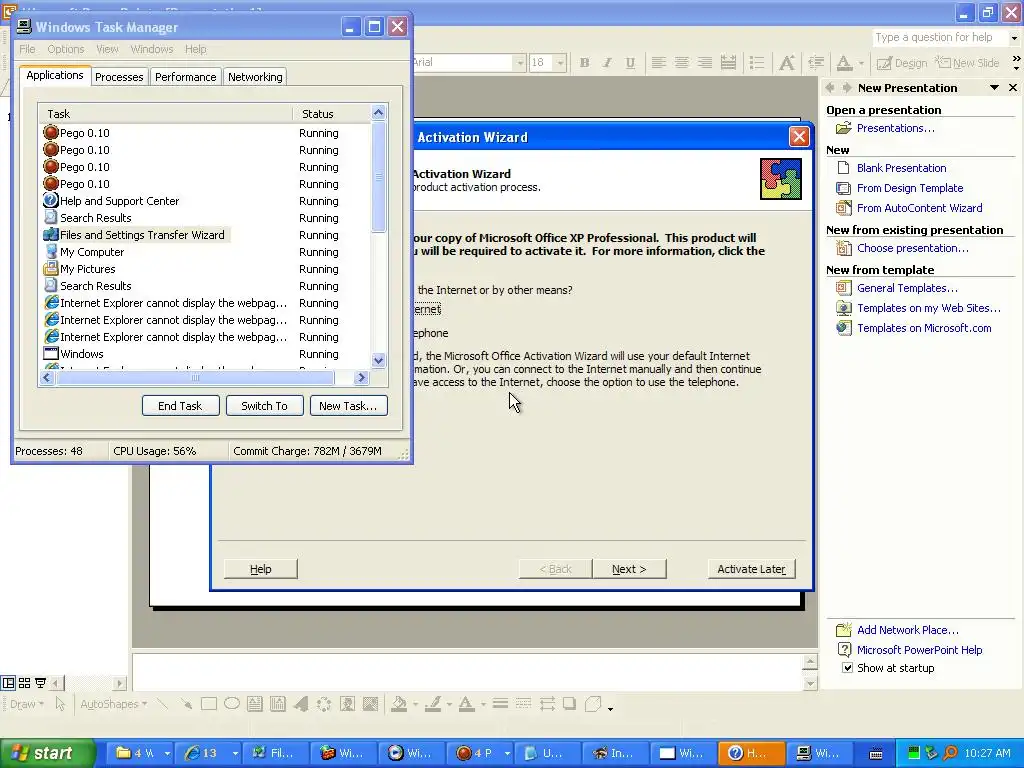This screenshot has height=768, width=1024.
Task: Open the Line Color dropdown arrow
Action: 449,704
